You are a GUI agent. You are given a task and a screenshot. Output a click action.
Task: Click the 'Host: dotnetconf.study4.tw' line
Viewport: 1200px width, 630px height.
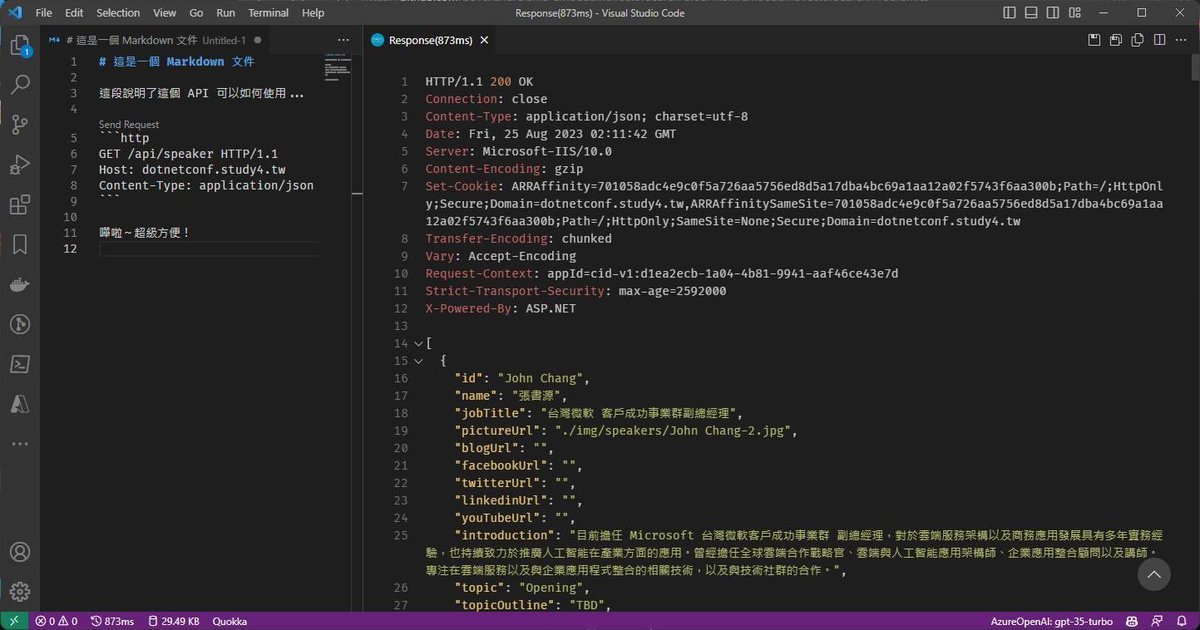[x=192, y=170]
